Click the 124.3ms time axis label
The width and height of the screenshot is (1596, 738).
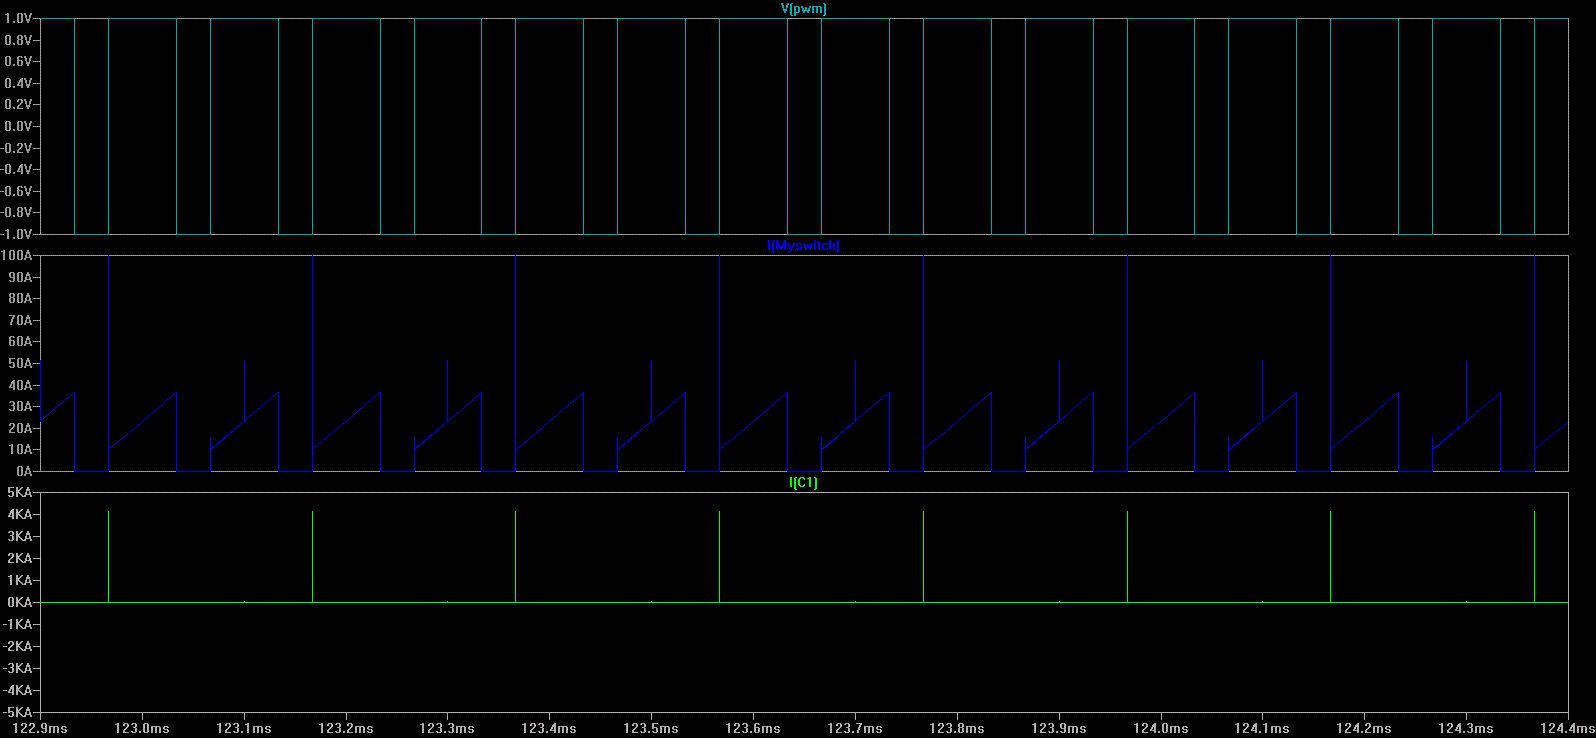1466,728
